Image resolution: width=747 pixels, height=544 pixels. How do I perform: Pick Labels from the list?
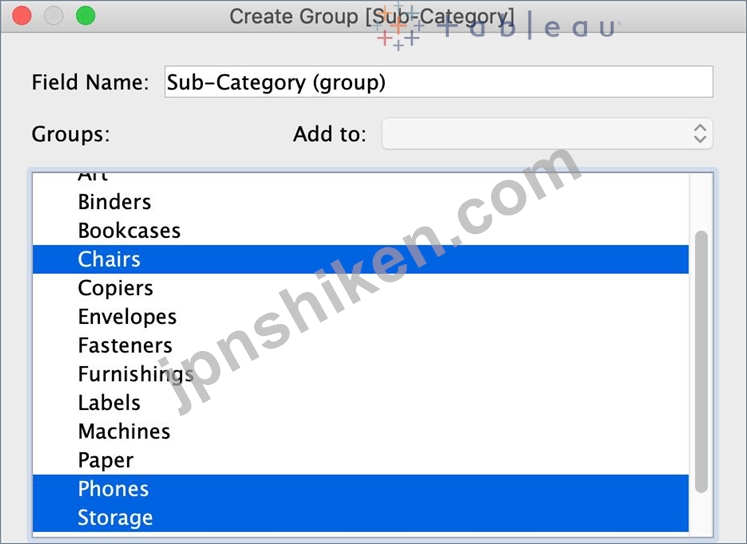tap(361, 403)
